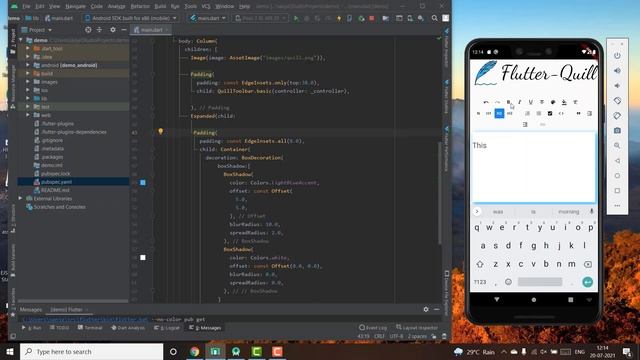Open the Logcat tool window

point(167,327)
